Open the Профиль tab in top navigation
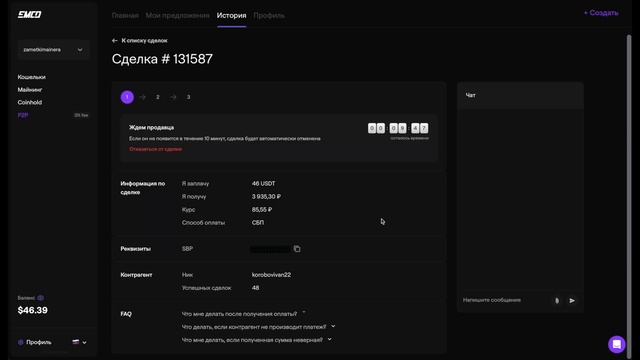 pos(269,16)
